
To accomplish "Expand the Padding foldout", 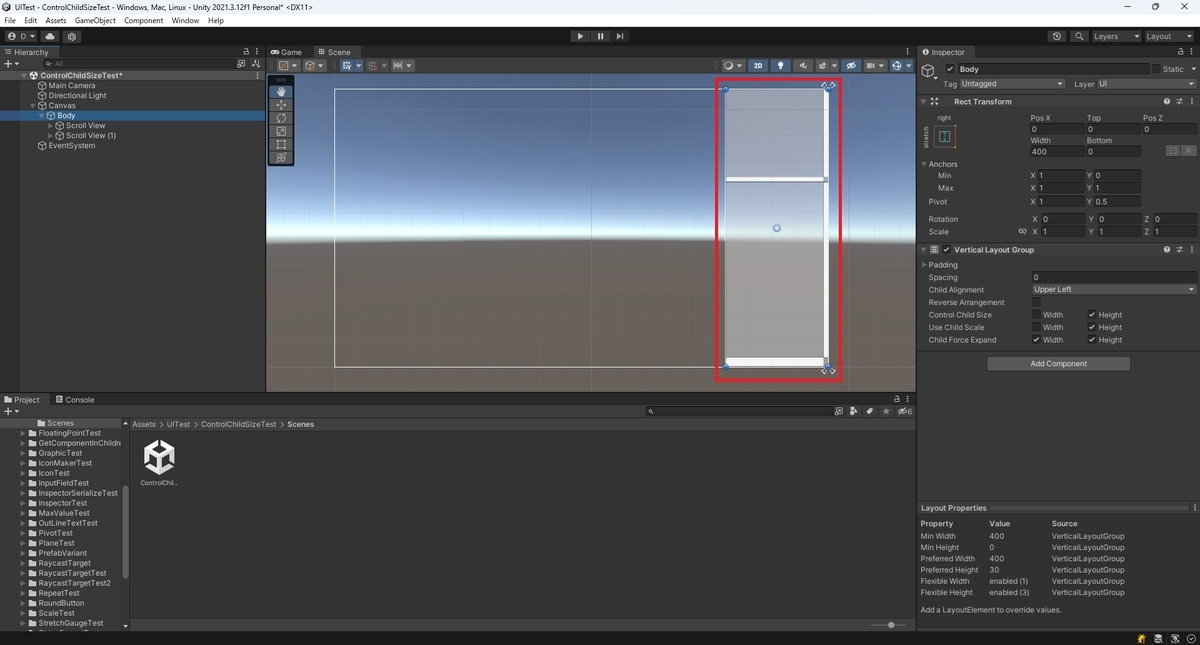I will click(x=942, y=265).
